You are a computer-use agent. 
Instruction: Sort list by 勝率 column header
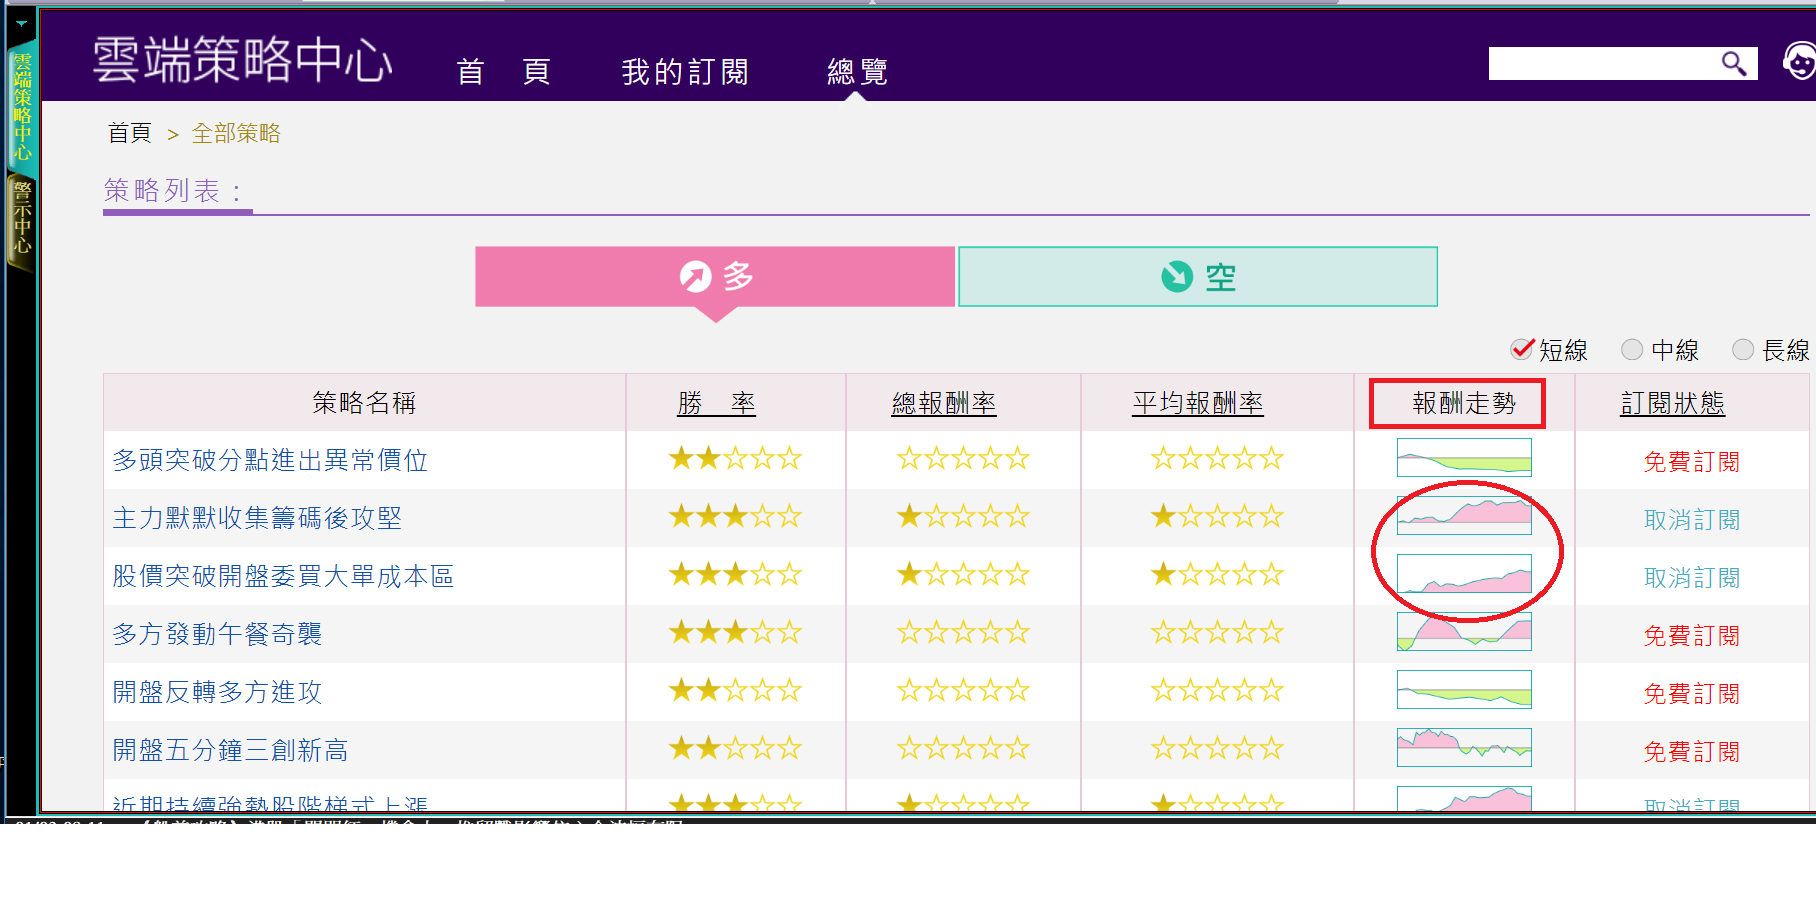pos(716,403)
